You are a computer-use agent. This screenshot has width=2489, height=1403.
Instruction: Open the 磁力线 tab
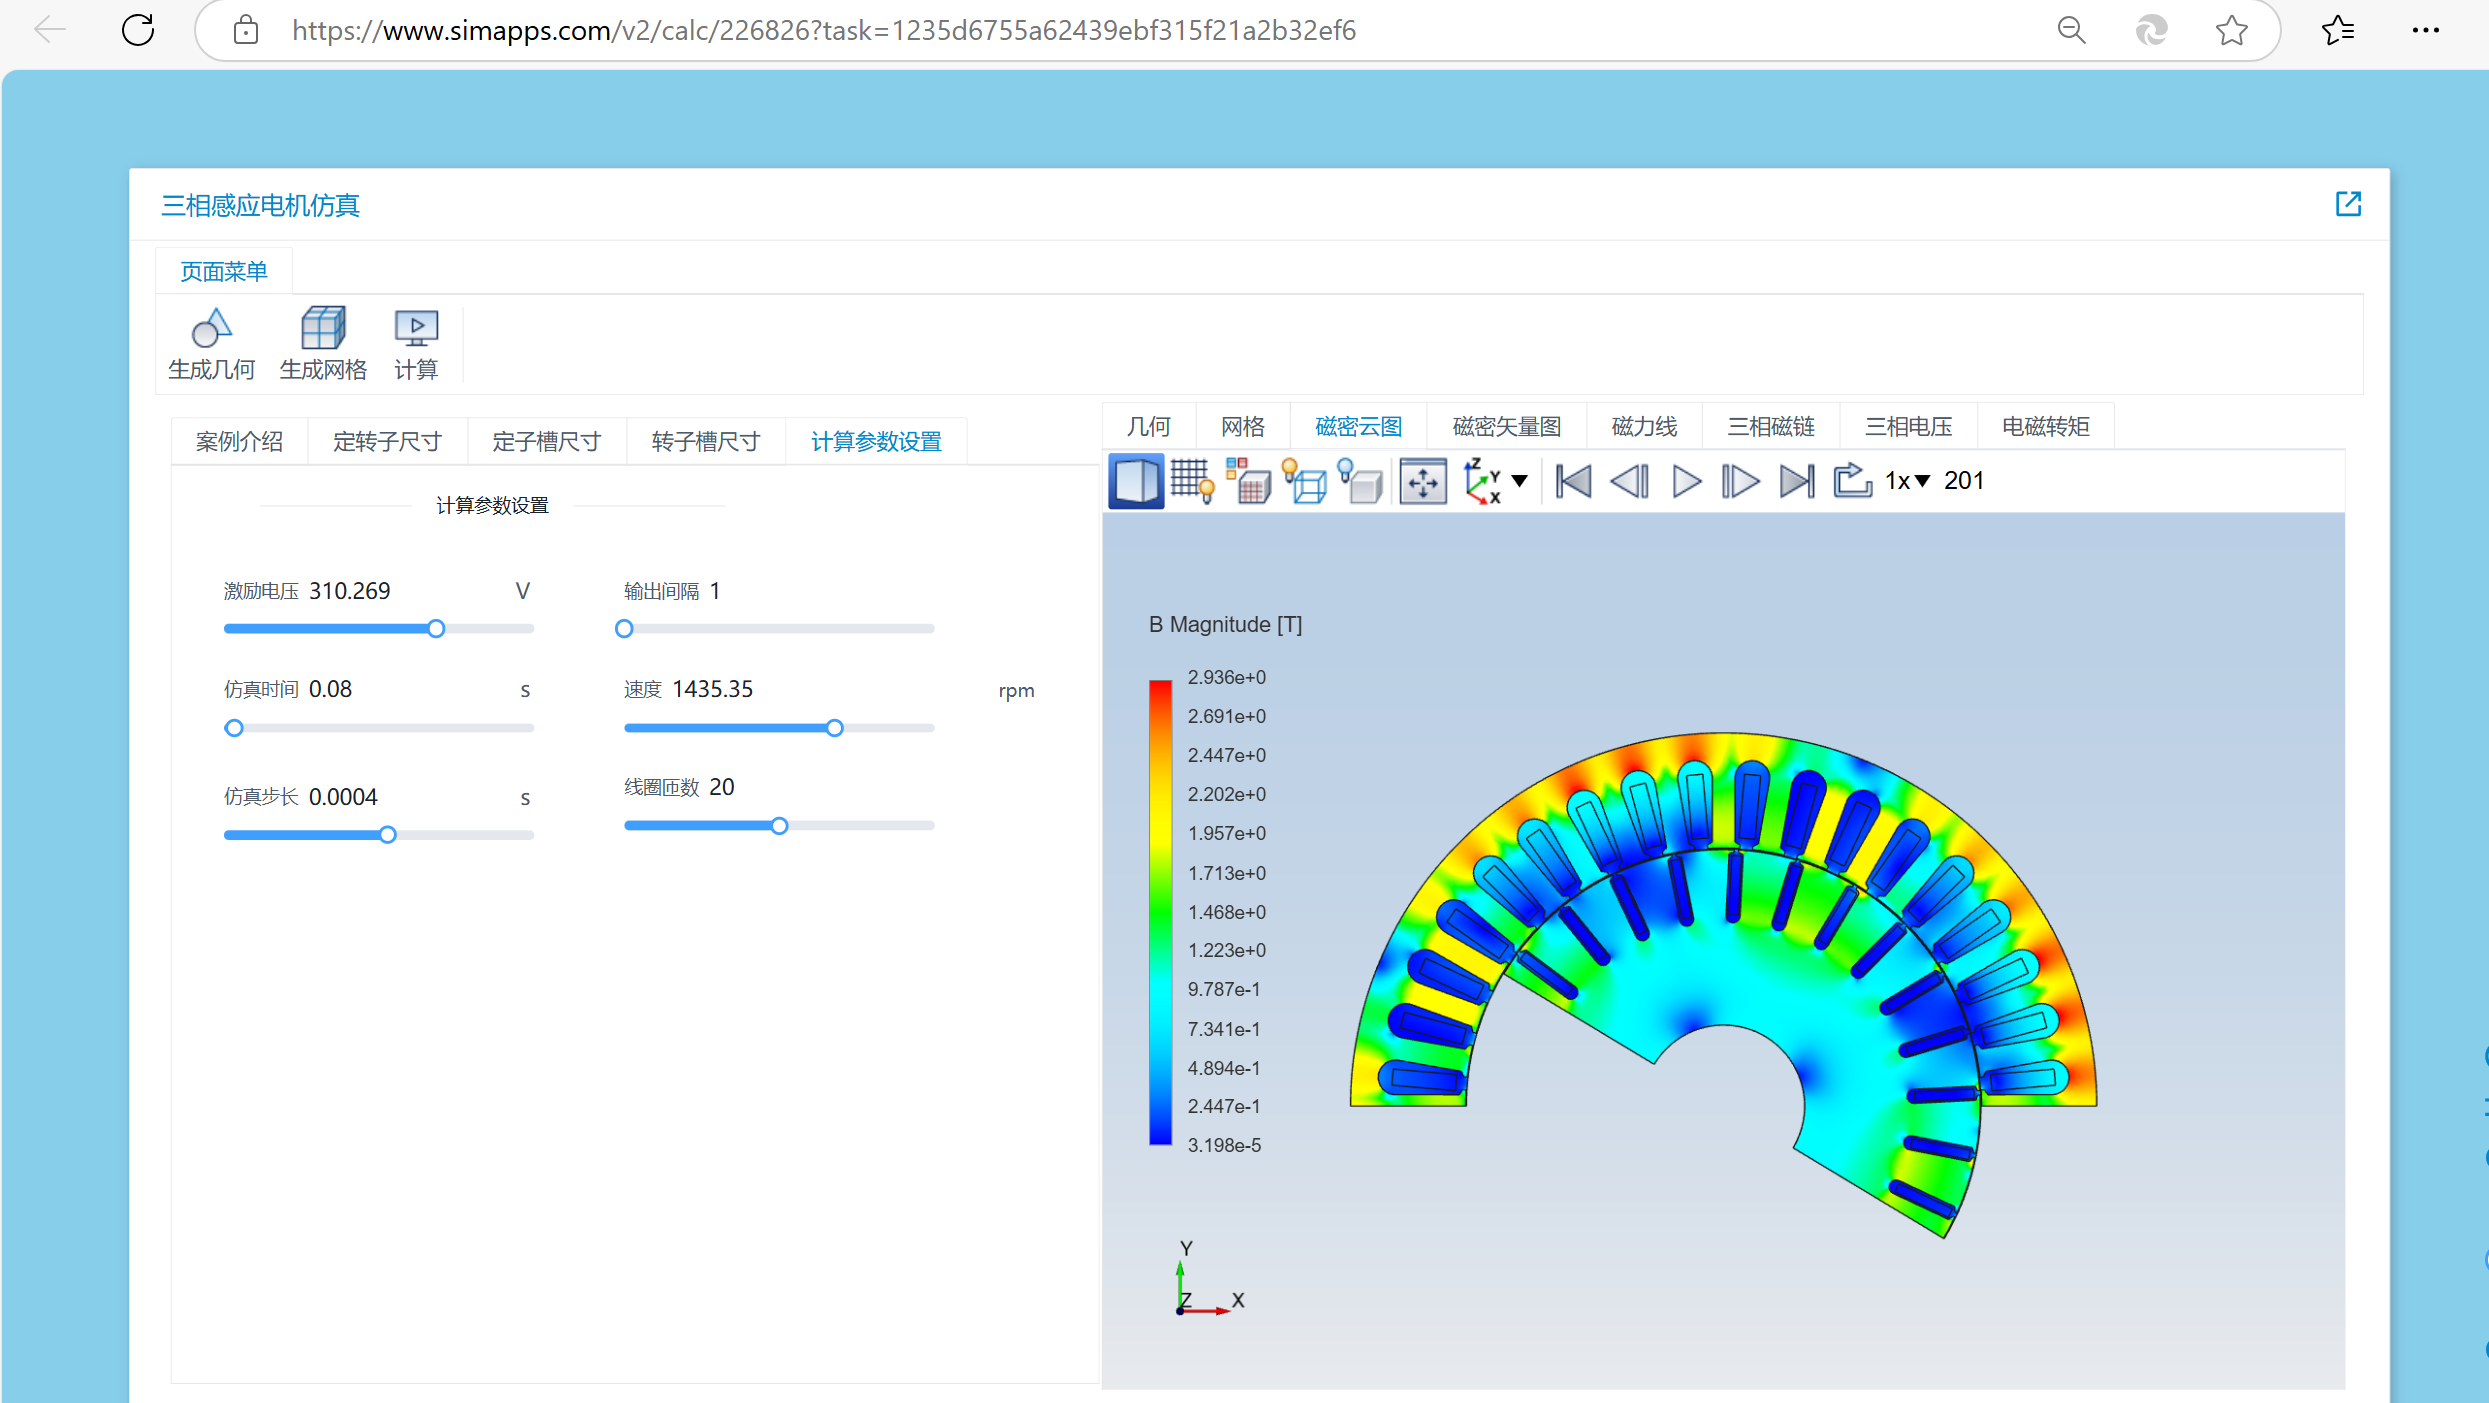1644,427
